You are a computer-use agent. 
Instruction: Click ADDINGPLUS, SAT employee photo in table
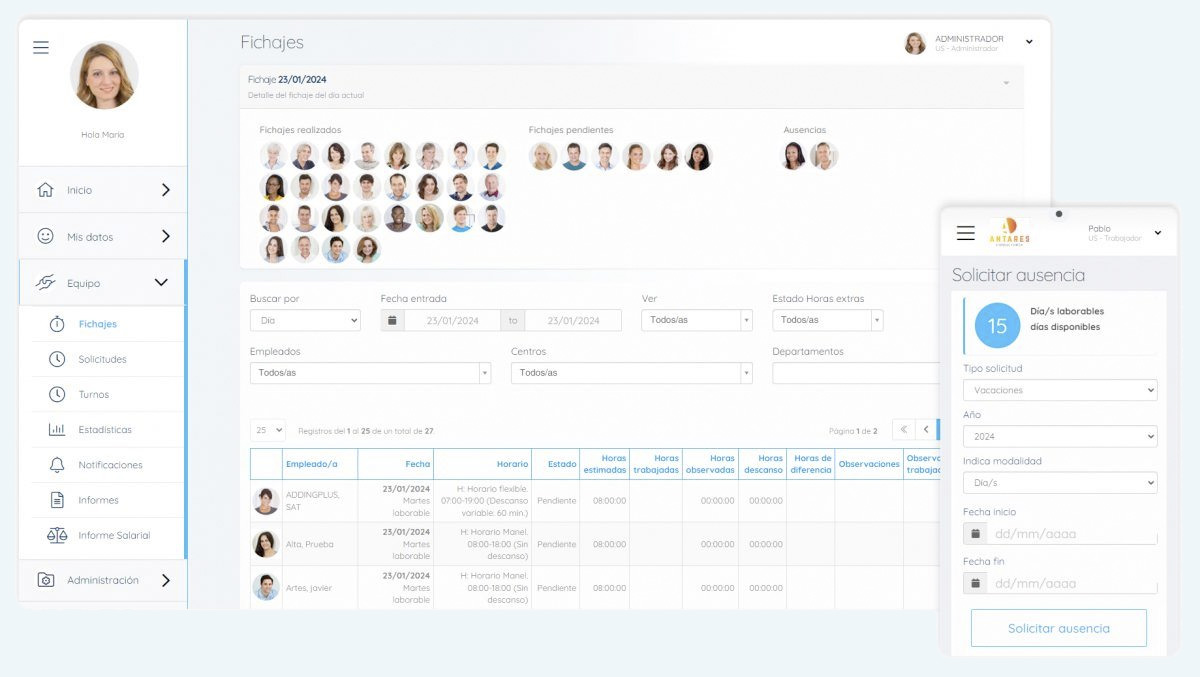click(266, 500)
